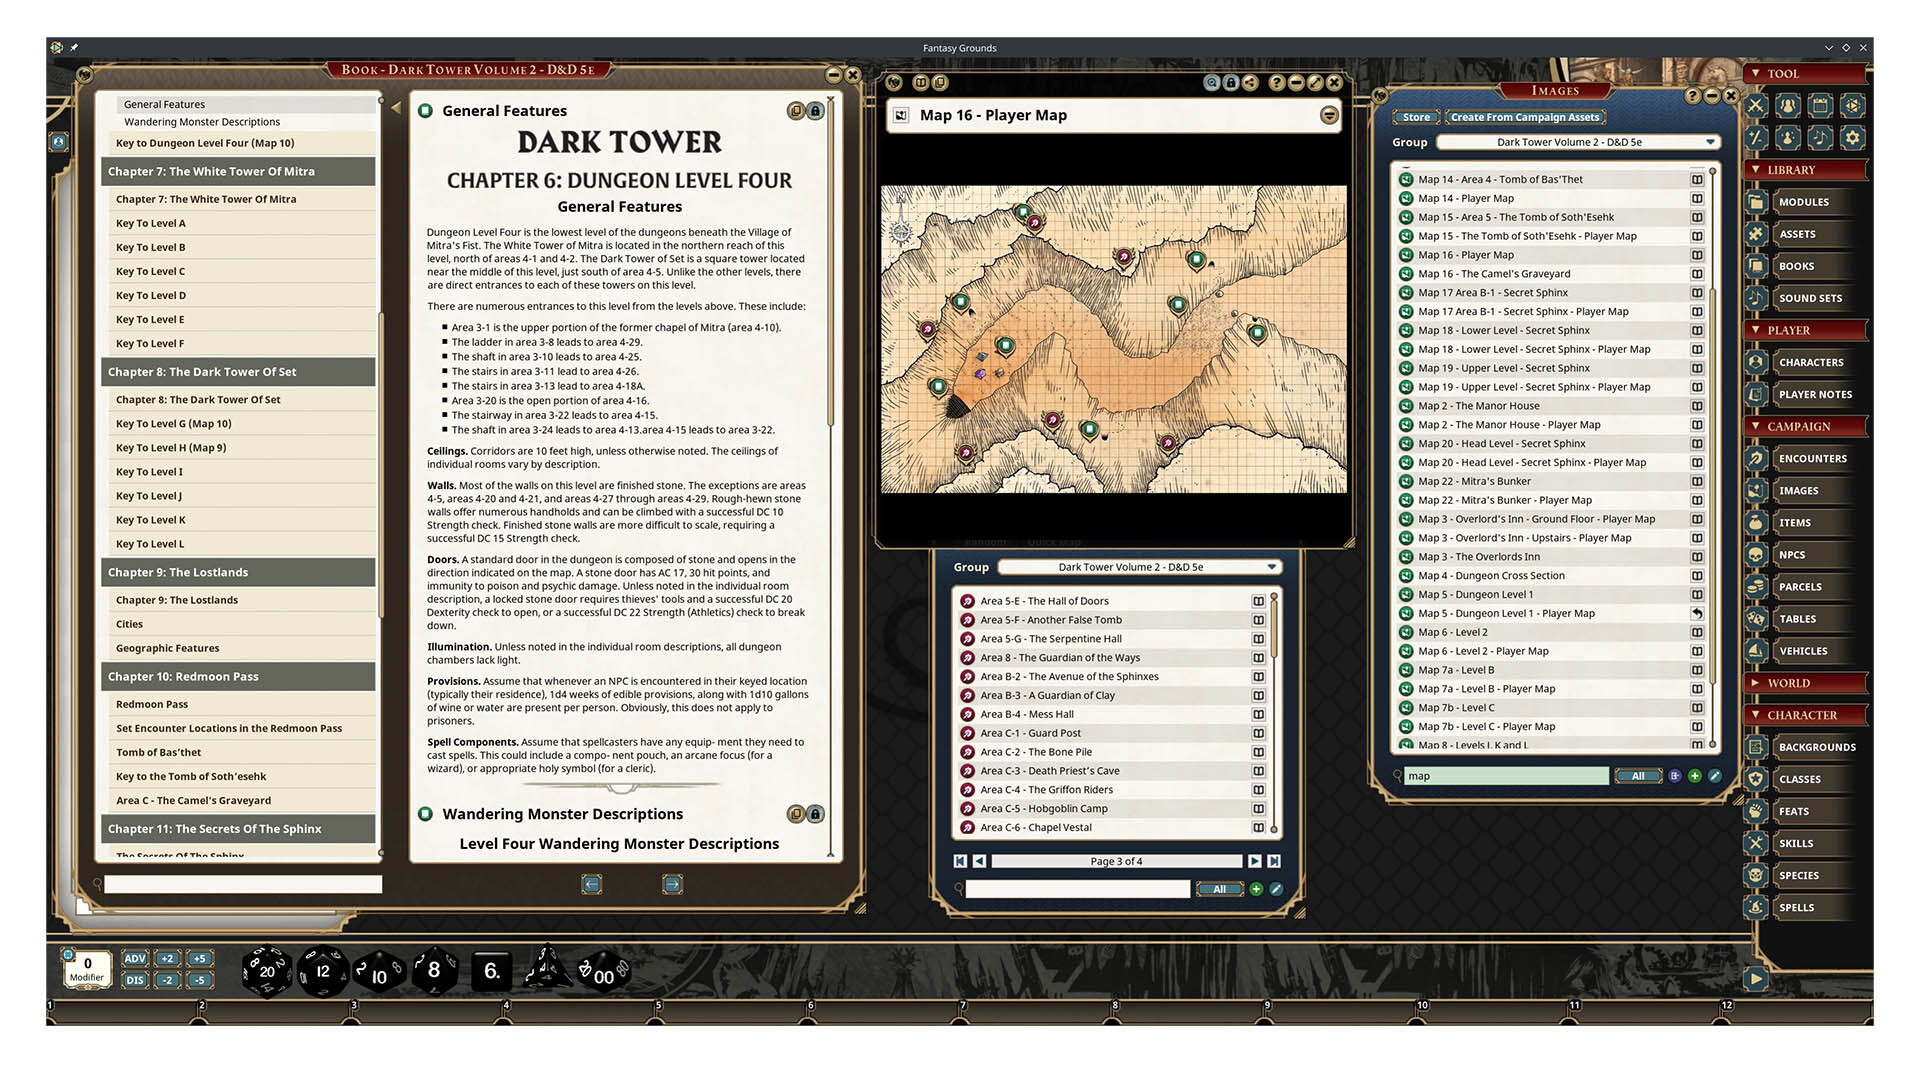Open Chapter 8: The Dark Tower Of Set header
Viewport: 1920px width, 1080px height.
(x=240, y=372)
